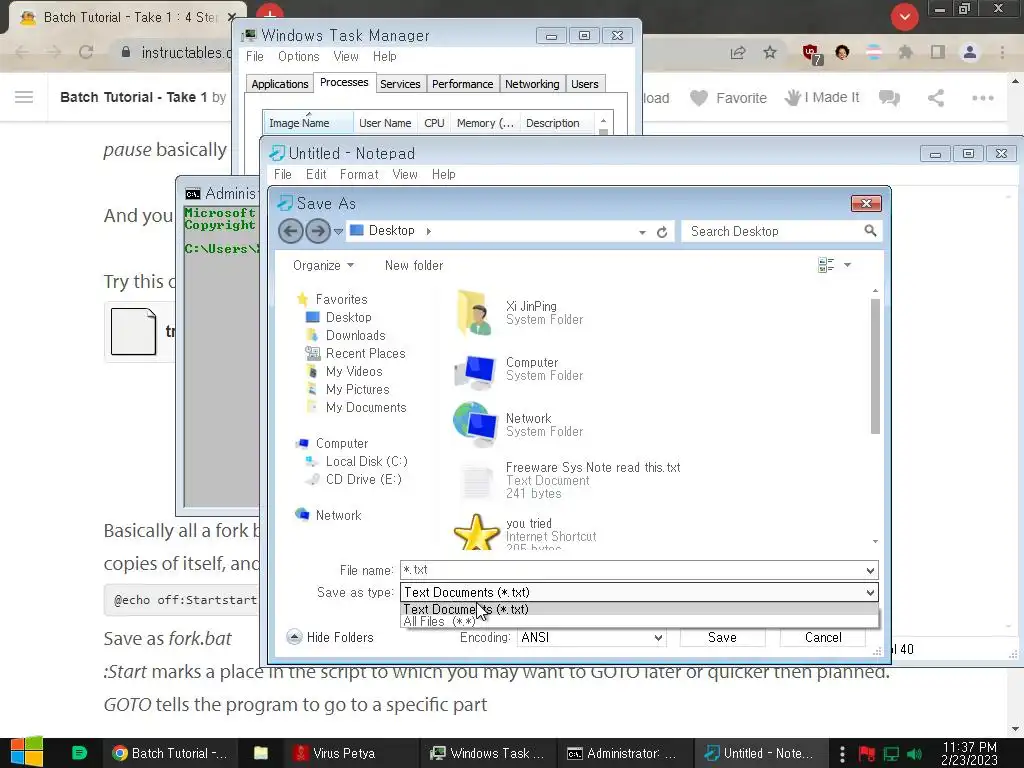Click the Cancel button
Screen dimensions: 1024x768
pos(823,637)
